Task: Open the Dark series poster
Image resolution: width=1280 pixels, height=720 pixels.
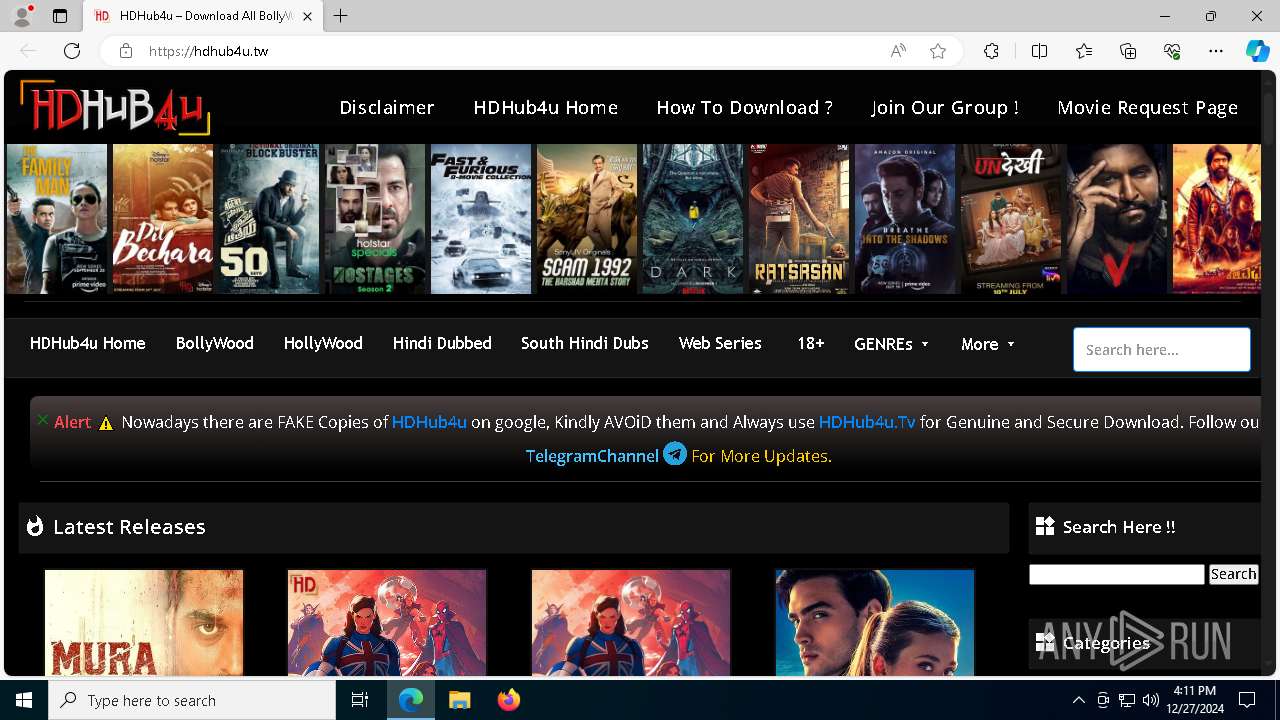Action: click(x=693, y=219)
